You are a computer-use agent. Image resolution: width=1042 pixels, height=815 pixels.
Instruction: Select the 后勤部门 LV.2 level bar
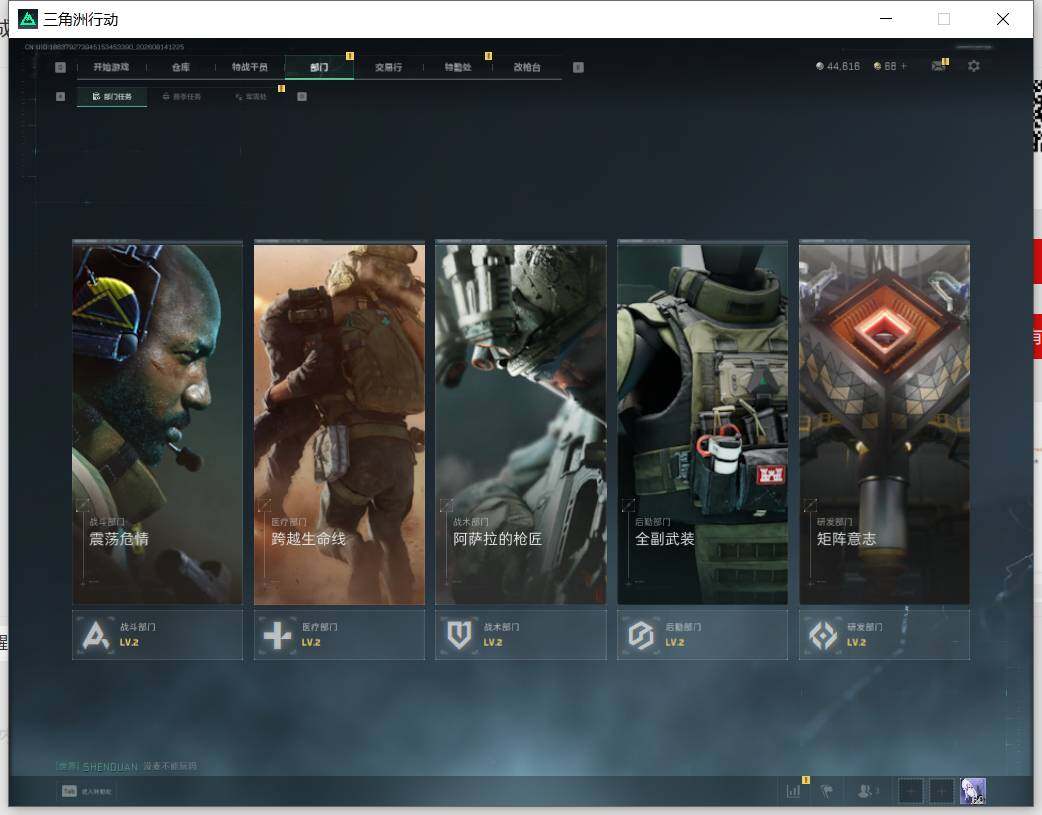pyautogui.click(x=702, y=636)
